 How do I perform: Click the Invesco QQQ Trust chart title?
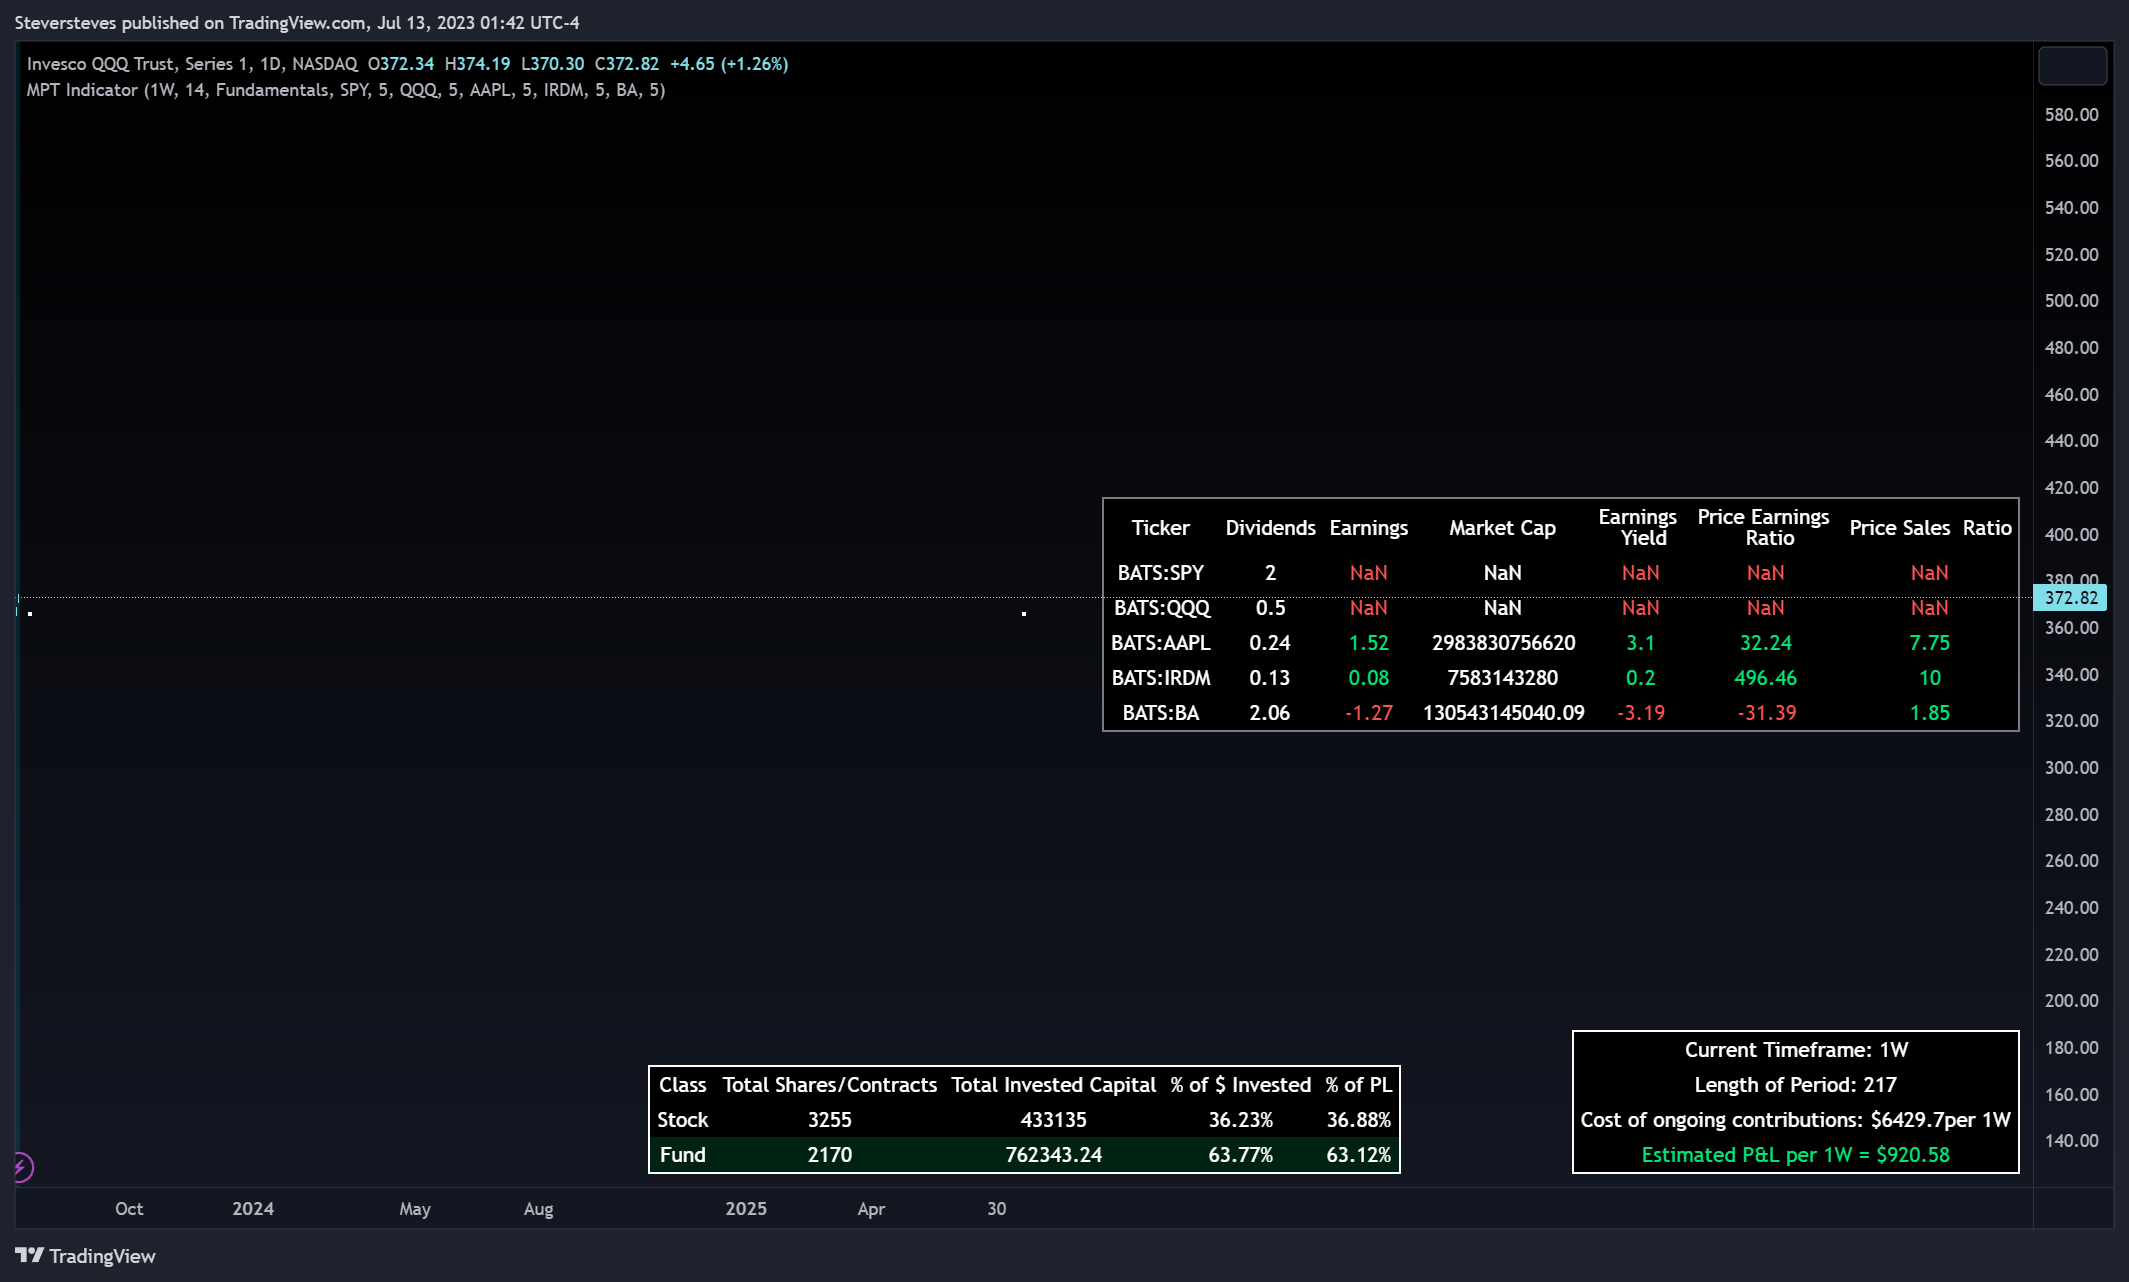[192, 64]
